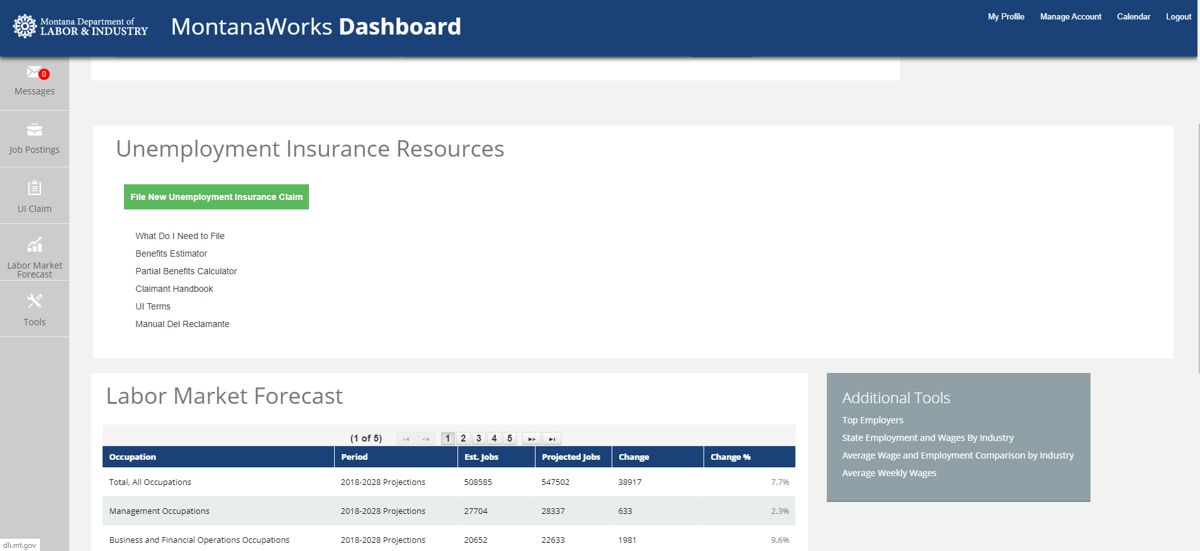The image size is (1200, 551).
Task: Click the 28337 projected jobs cell
Action: (554, 511)
